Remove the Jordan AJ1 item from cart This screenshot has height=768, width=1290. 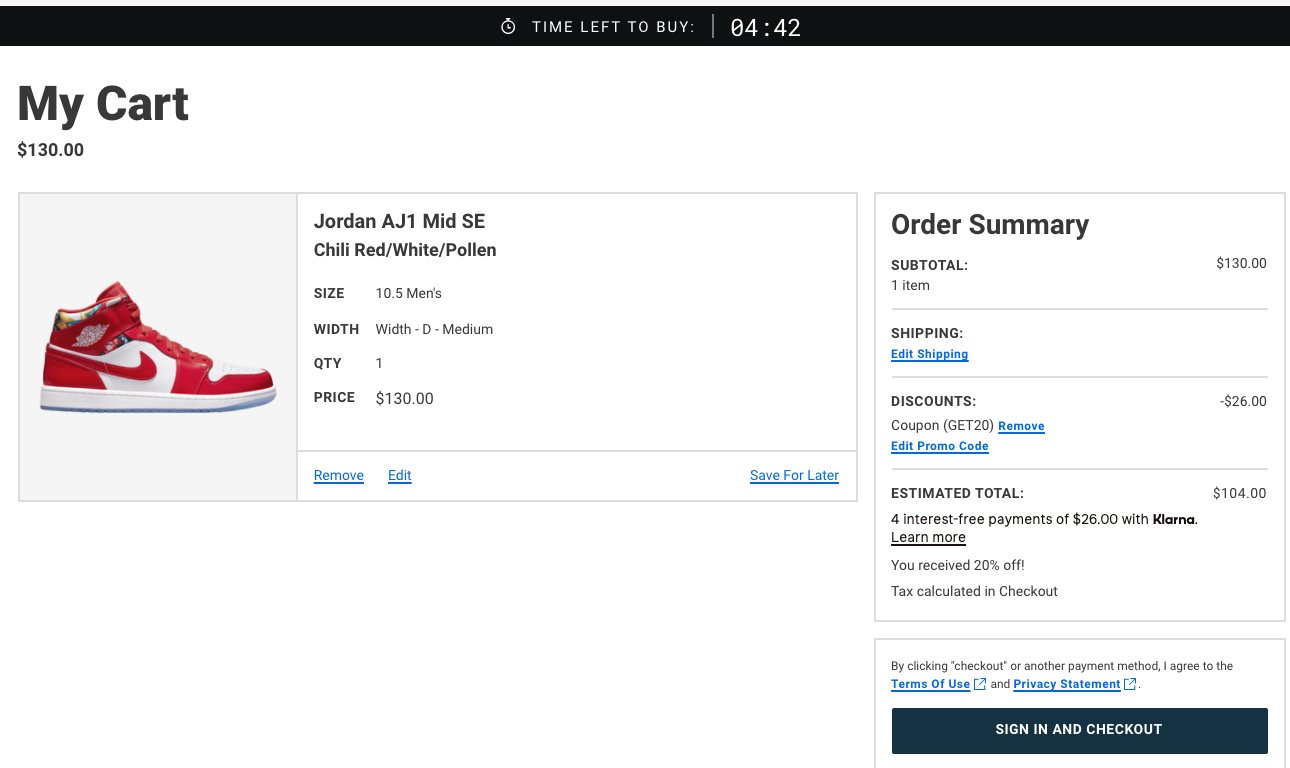[x=339, y=475]
